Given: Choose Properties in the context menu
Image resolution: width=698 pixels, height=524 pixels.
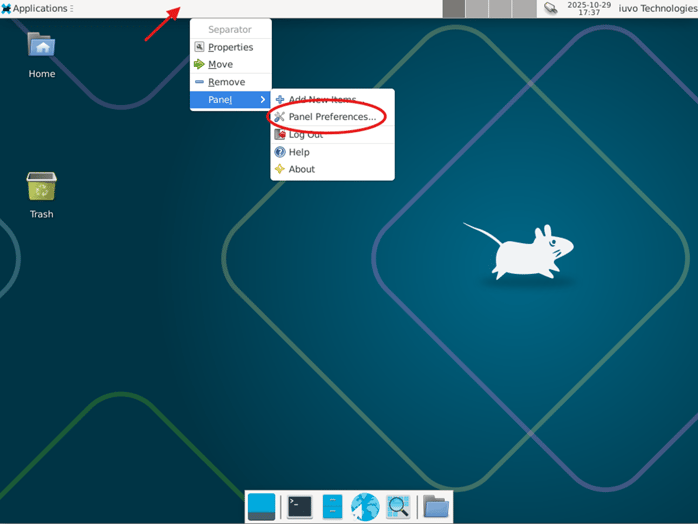Looking at the screenshot, I should 230,47.
